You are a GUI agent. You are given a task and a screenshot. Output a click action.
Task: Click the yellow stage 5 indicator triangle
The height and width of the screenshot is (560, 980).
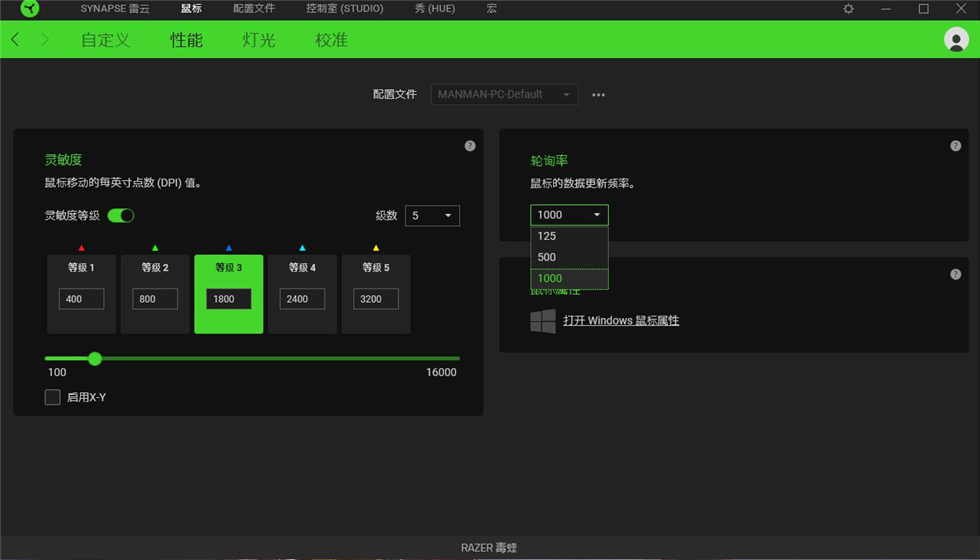pos(376,248)
